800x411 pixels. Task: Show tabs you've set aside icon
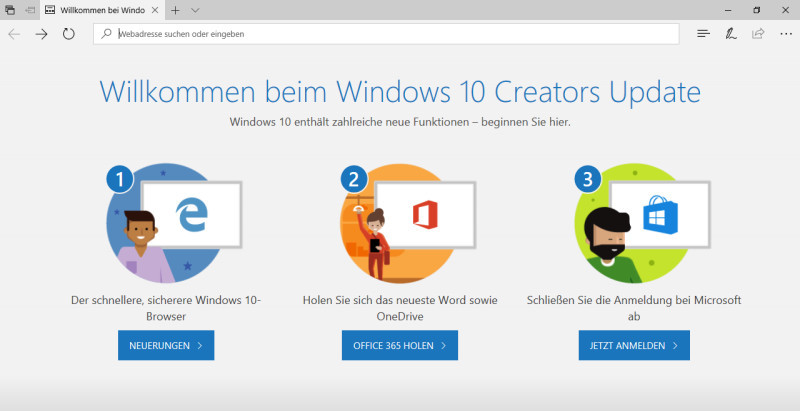click(10, 10)
